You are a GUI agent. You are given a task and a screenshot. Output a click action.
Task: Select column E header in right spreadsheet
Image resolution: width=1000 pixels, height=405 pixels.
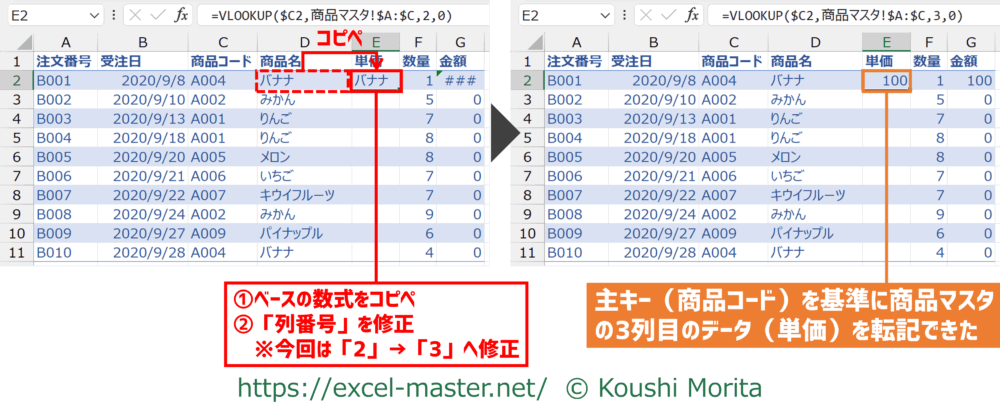coord(885,42)
